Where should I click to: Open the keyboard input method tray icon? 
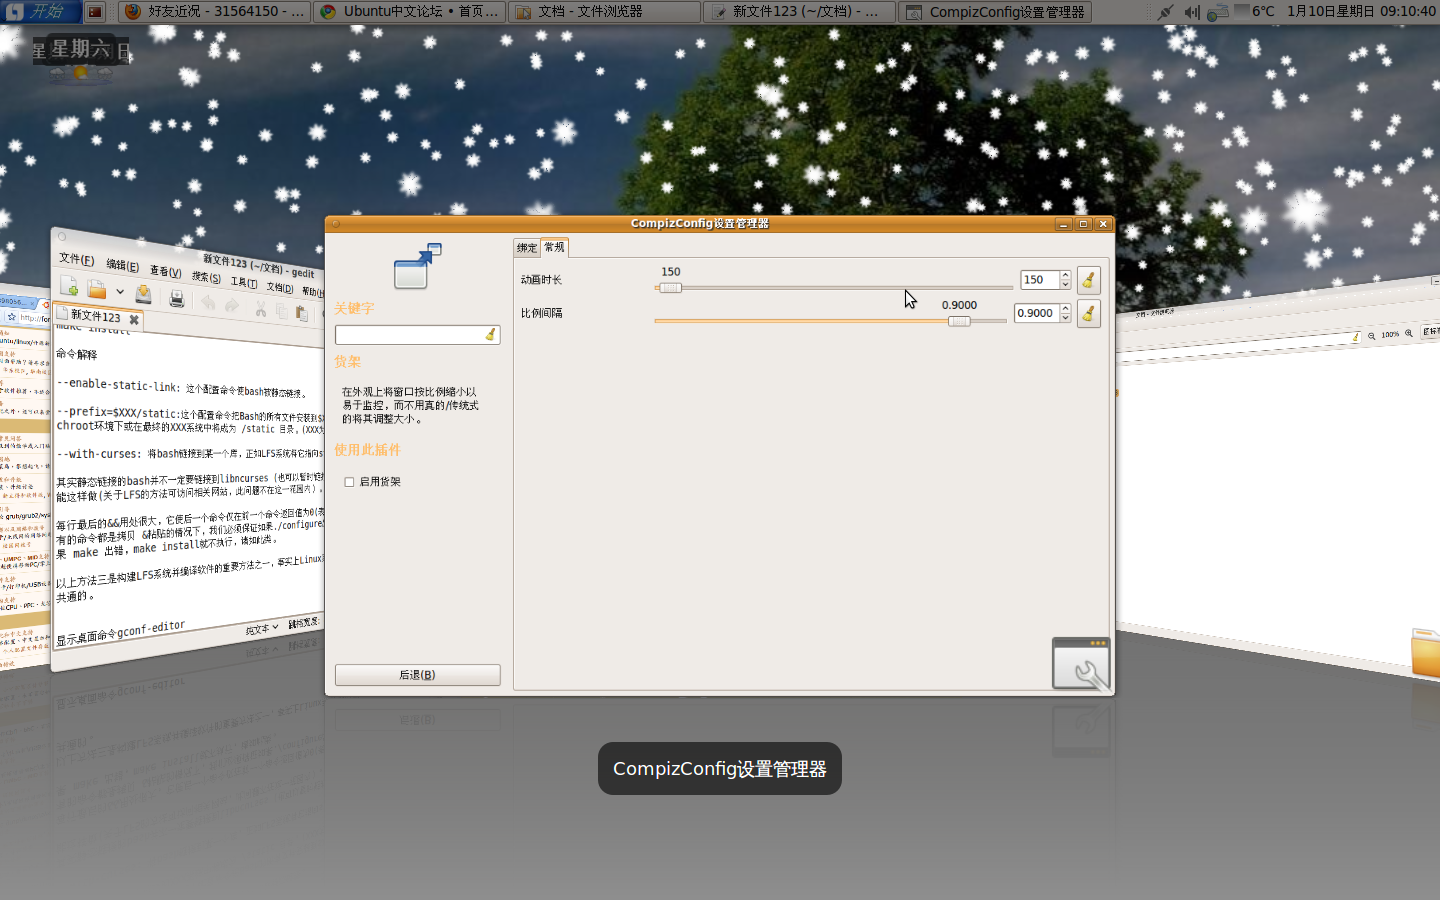(x=1217, y=12)
